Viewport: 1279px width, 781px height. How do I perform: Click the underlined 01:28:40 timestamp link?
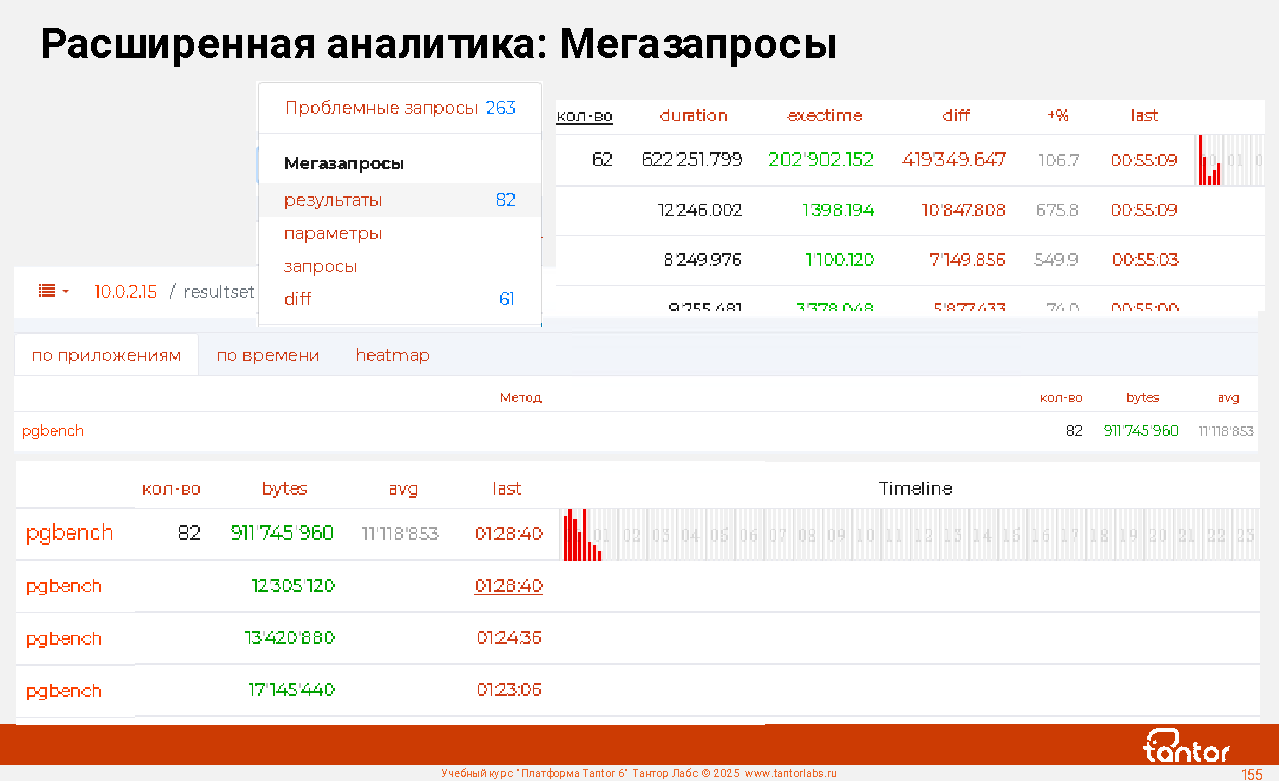point(508,586)
